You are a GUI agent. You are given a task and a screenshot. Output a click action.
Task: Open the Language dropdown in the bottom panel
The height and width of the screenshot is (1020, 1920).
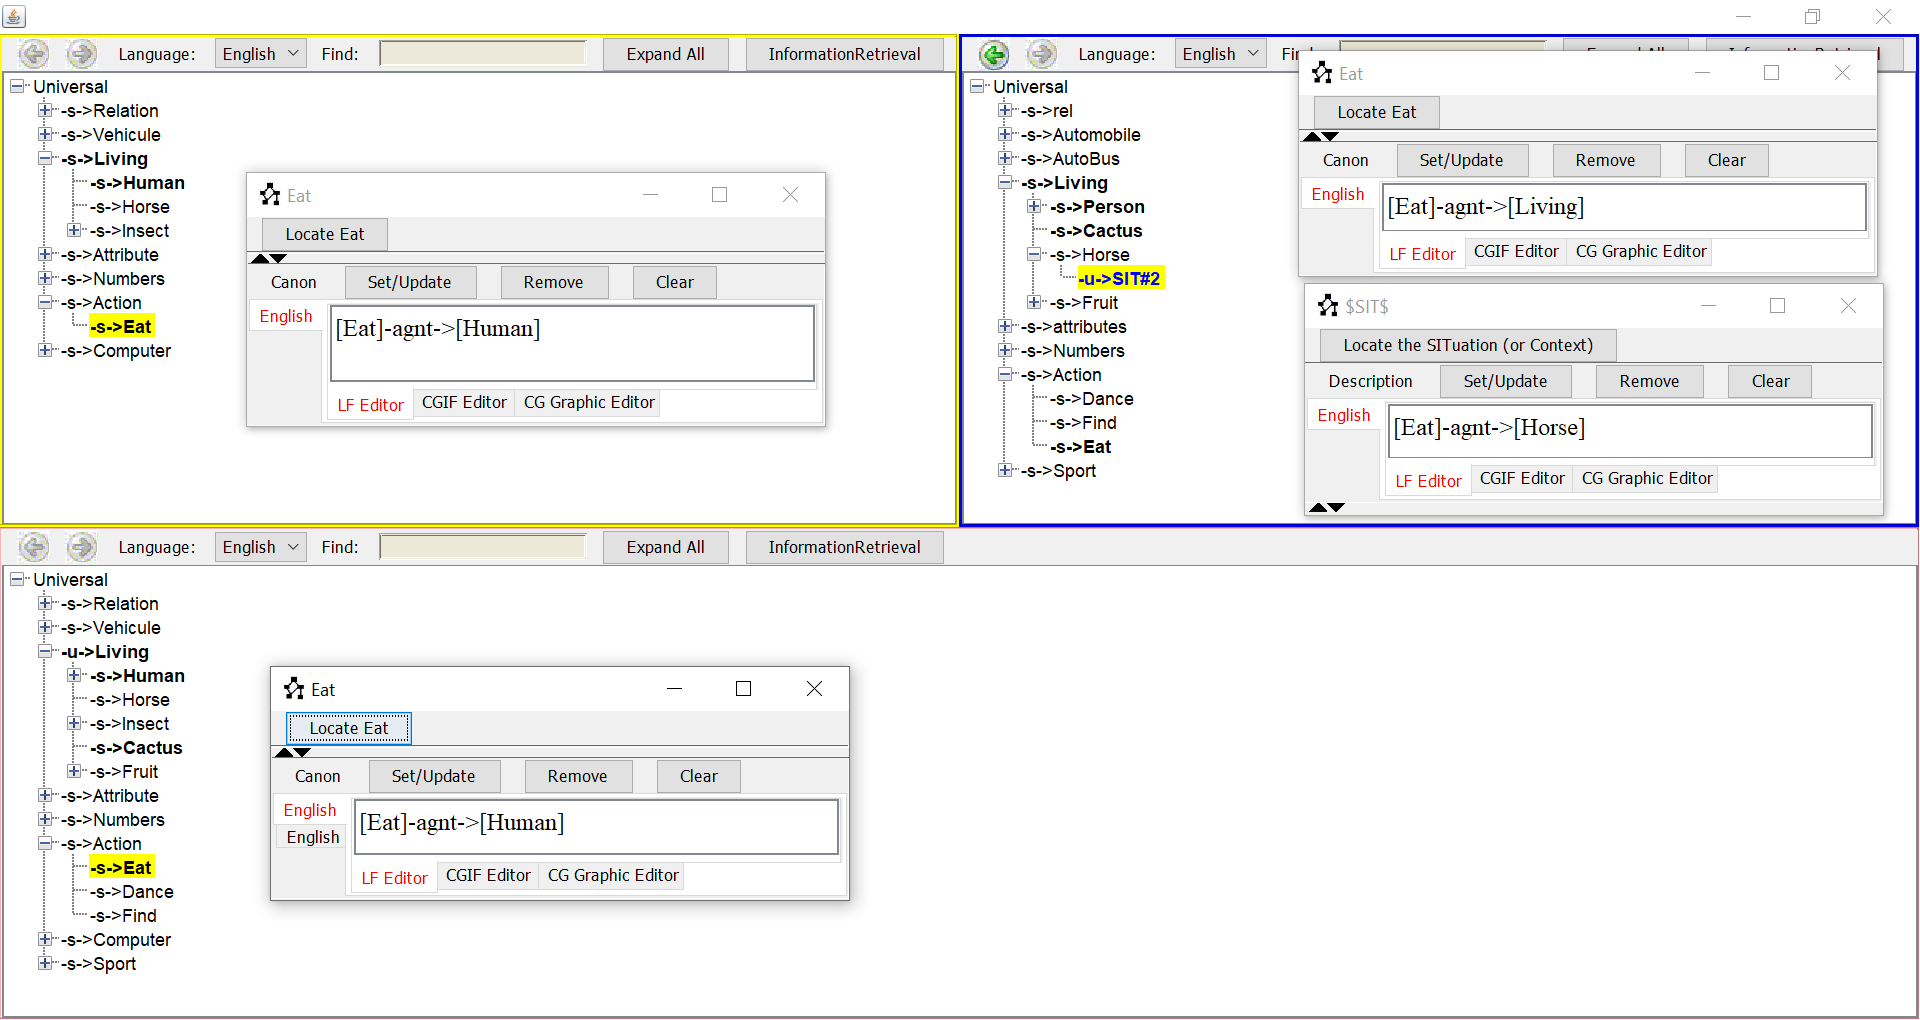[x=261, y=547]
